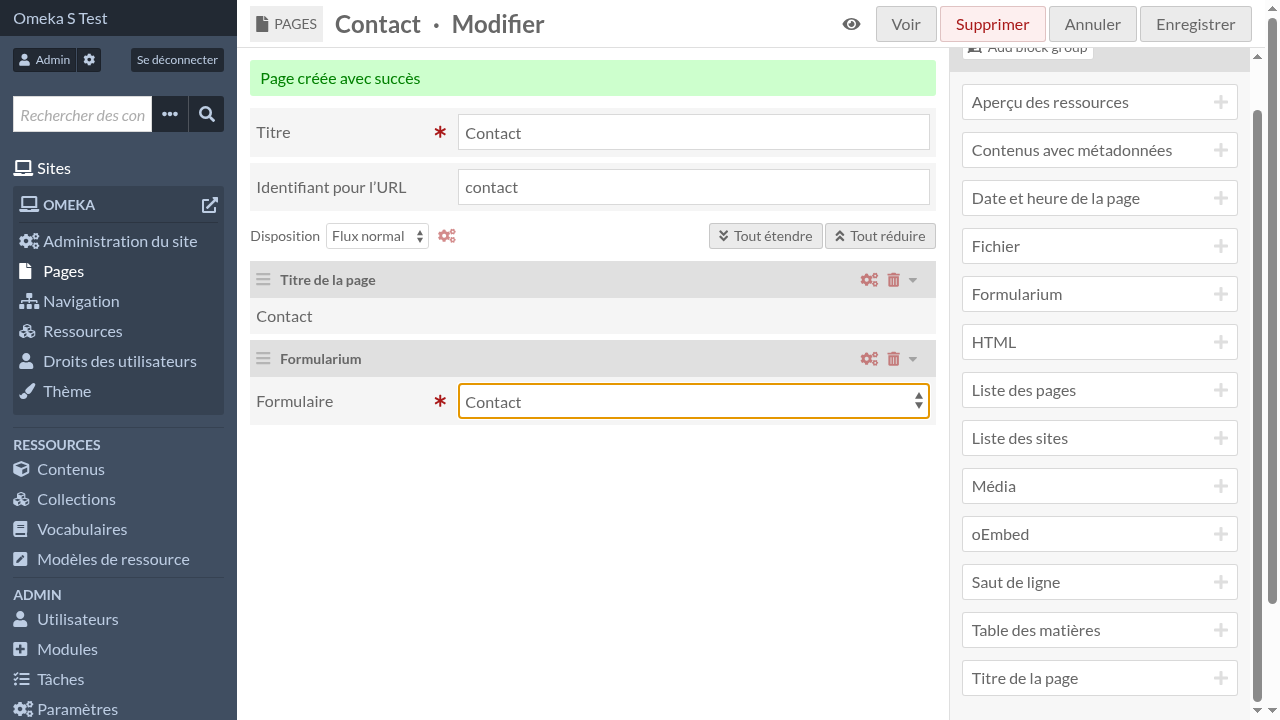
Task: Click the search magnifier icon in sidebar
Action: (x=206, y=115)
